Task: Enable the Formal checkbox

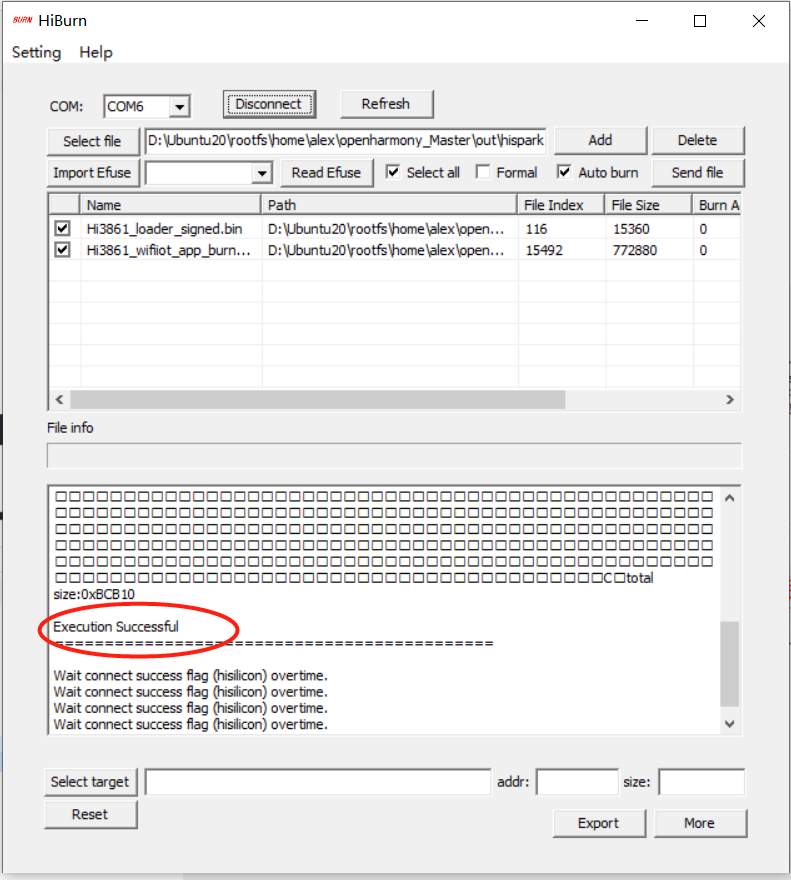Action: pyautogui.click(x=483, y=172)
